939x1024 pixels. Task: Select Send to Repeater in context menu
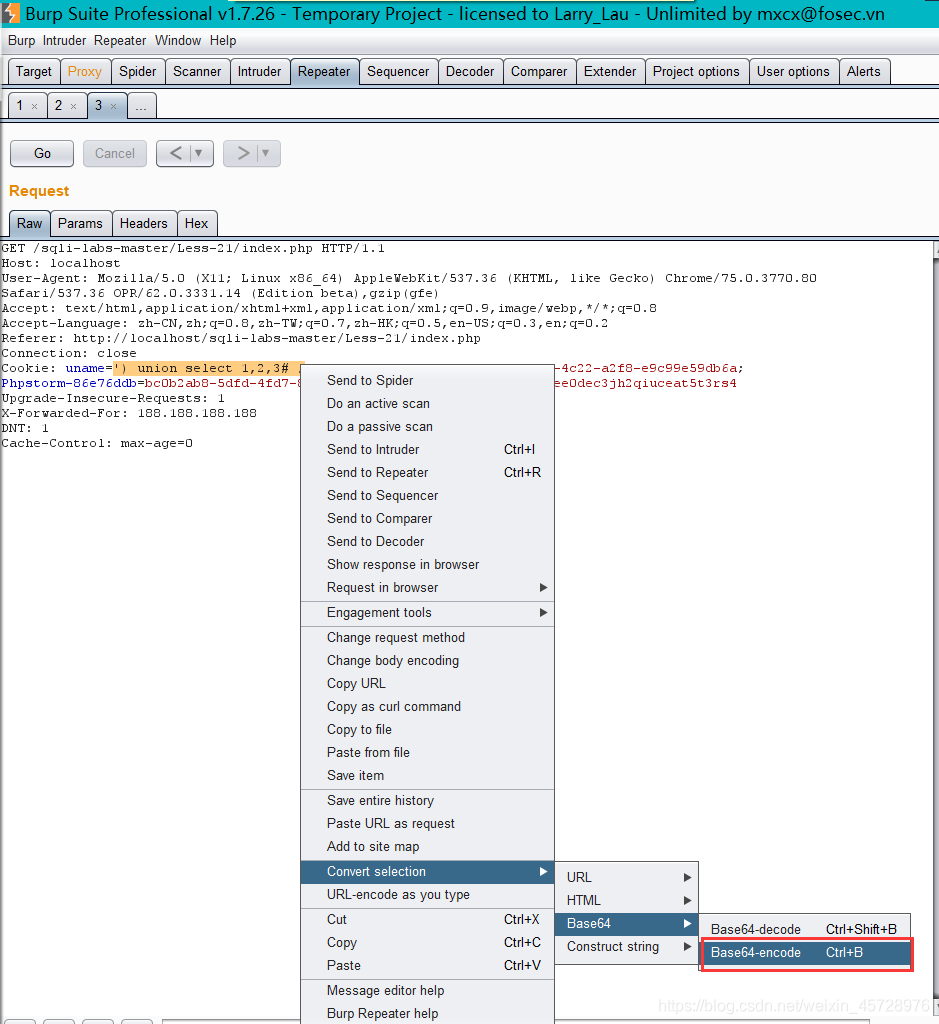click(427, 472)
